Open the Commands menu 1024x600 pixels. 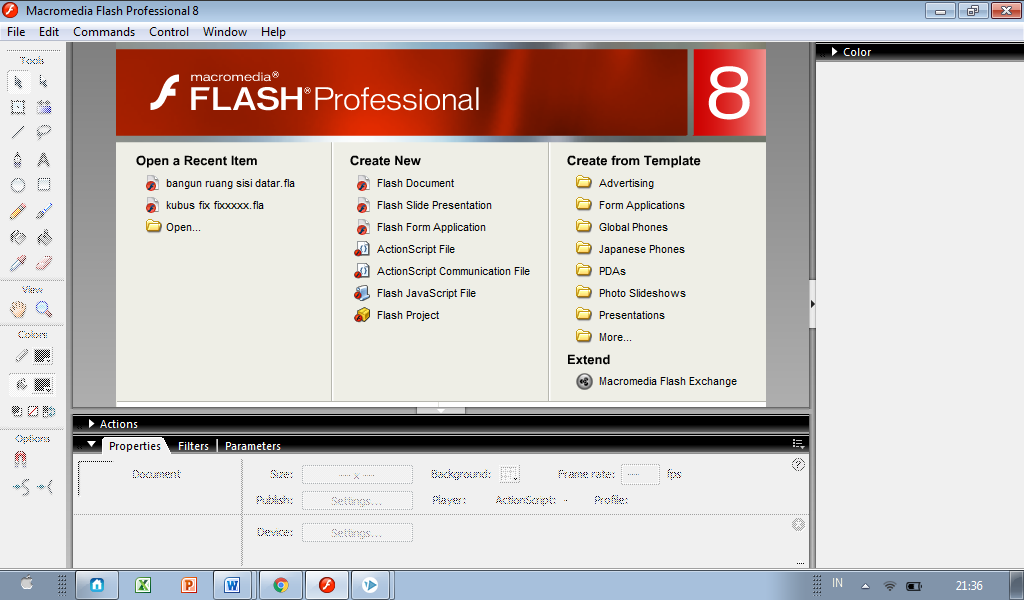(x=104, y=31)
